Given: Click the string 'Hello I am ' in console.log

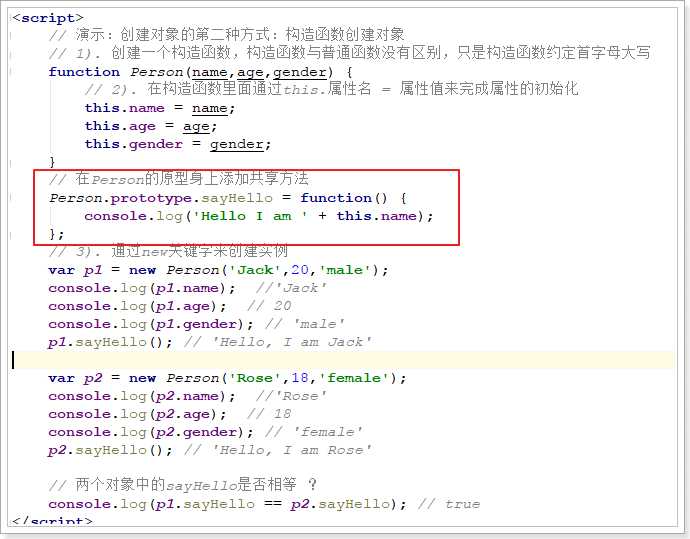Looking at the screenshot, I should click(x=249, y=216).
